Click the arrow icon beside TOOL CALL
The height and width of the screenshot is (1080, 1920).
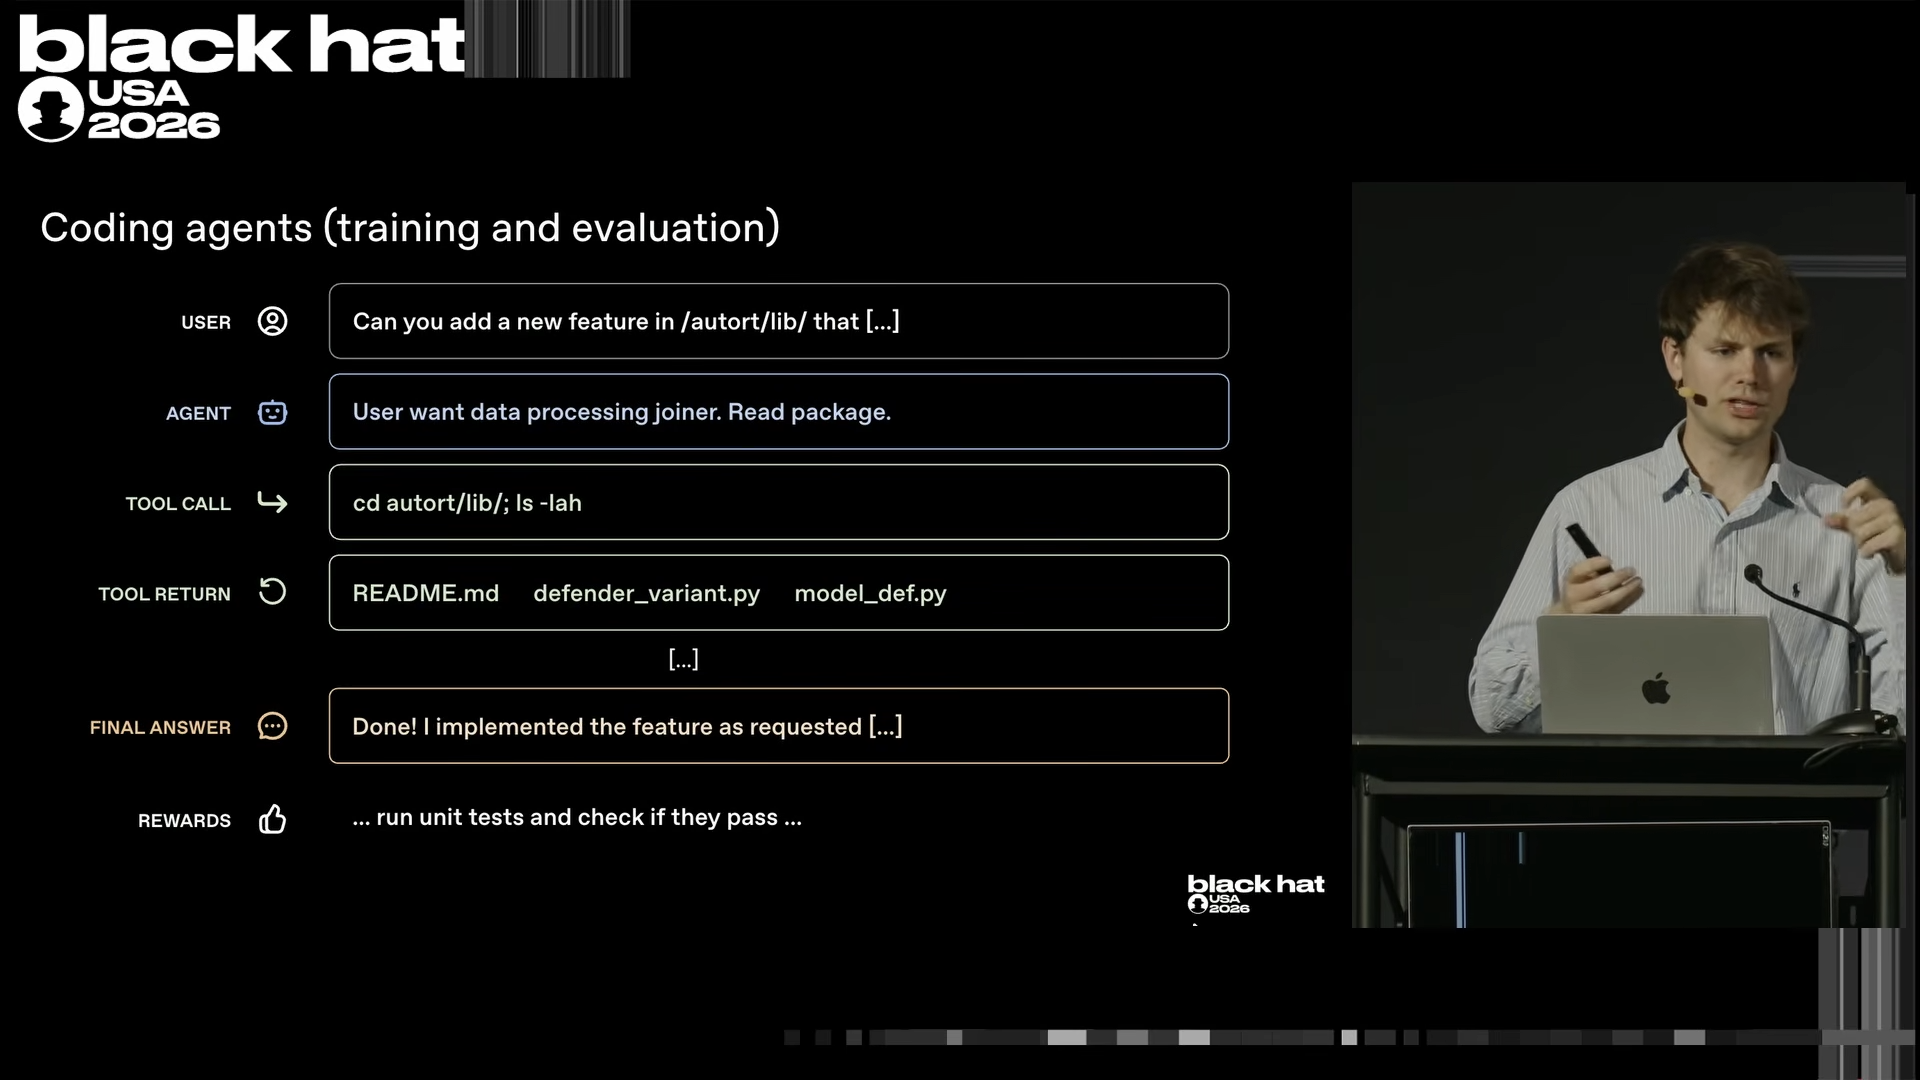tap(272, 502)
